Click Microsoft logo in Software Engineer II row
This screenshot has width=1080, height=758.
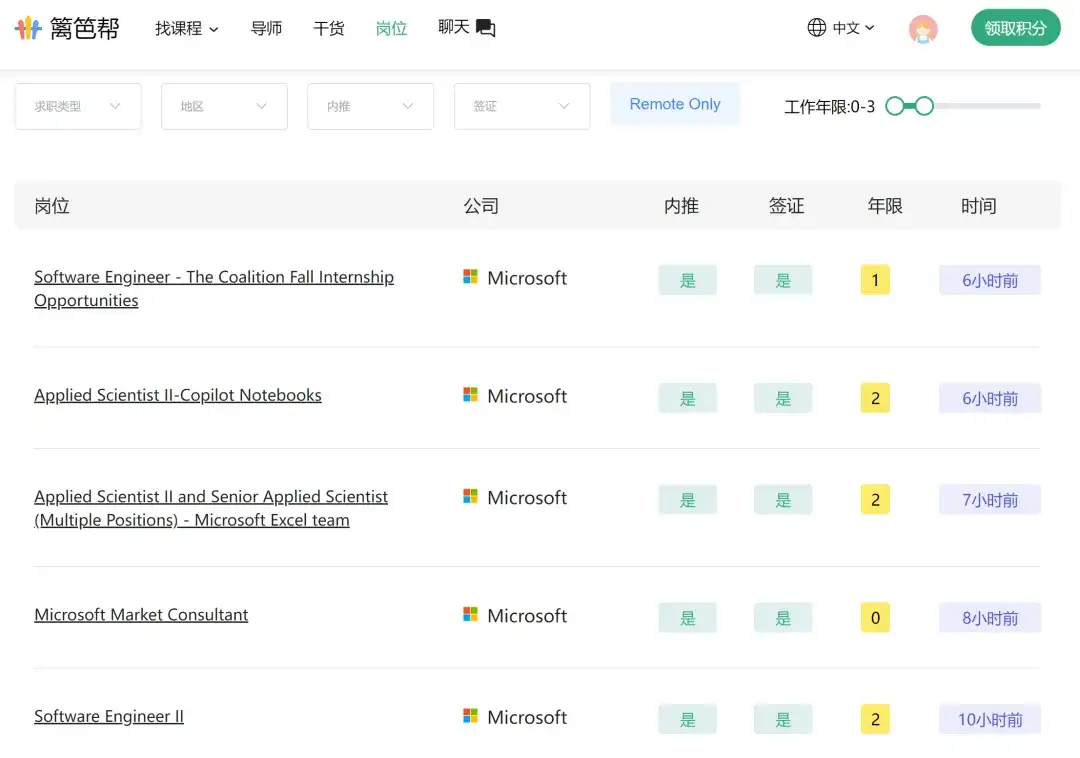click(470, 716)
